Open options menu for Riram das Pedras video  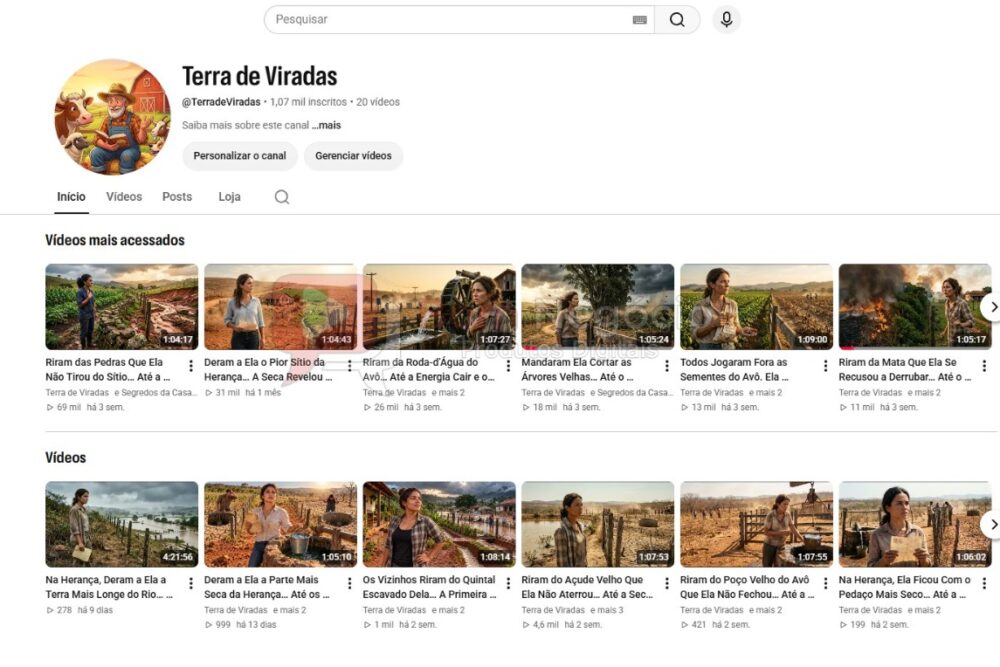coord(191,365)
